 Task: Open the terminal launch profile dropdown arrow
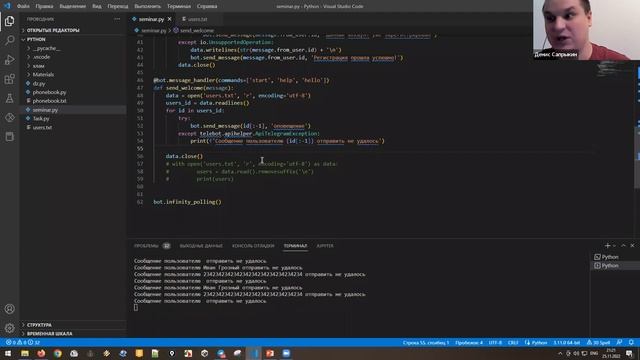[614, 246]
